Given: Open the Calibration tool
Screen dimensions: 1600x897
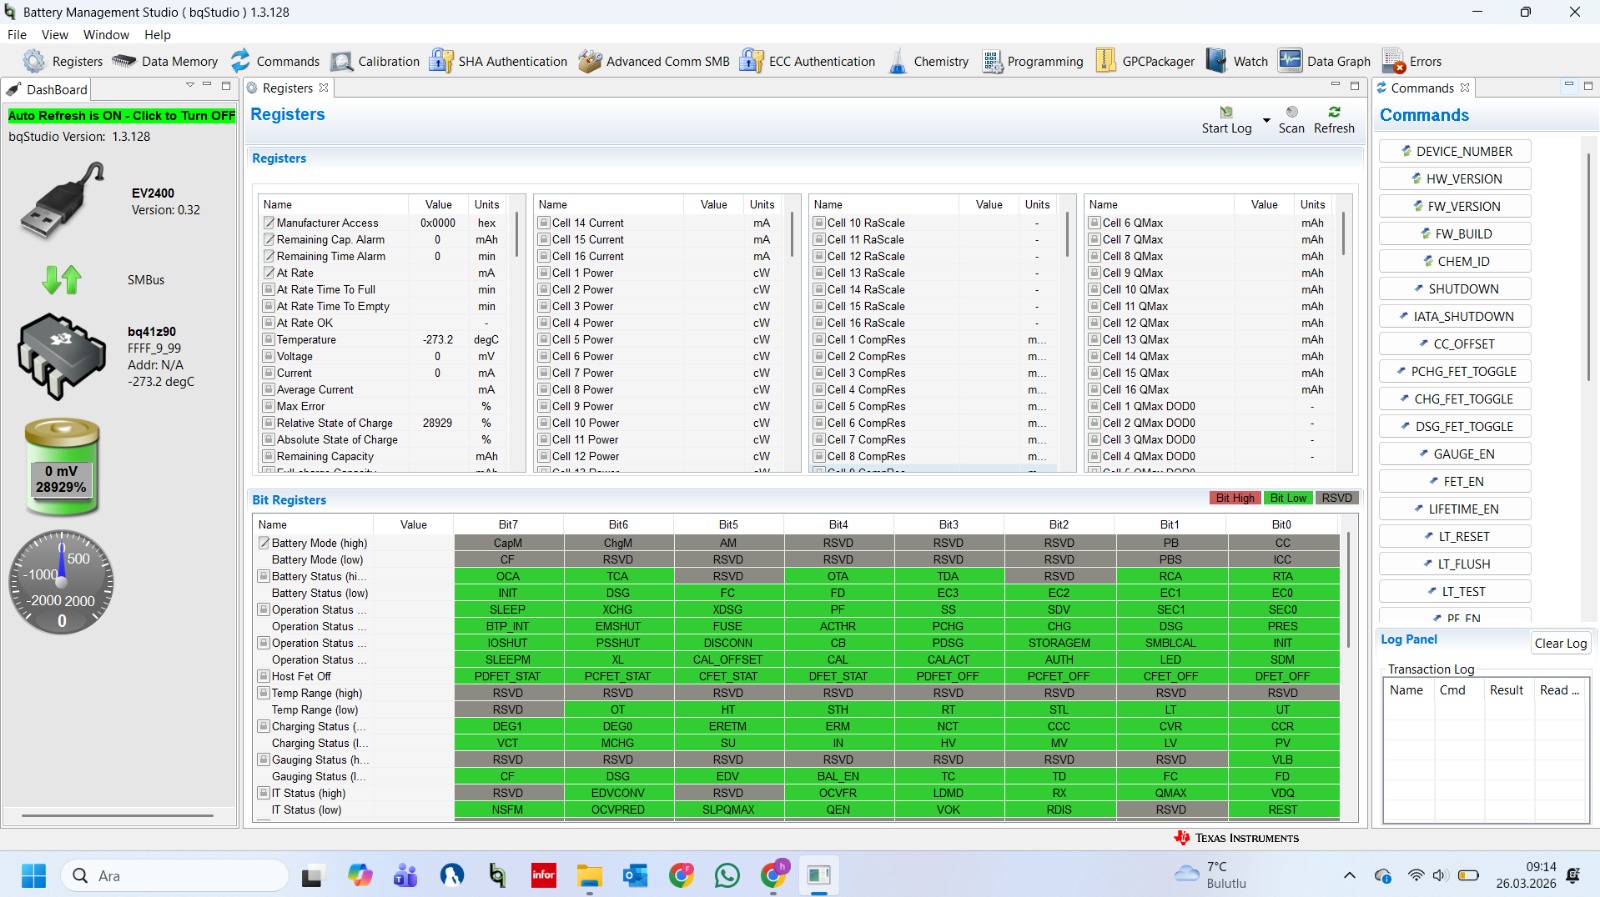Looking at the screenshot, I should tap(342, 61).
